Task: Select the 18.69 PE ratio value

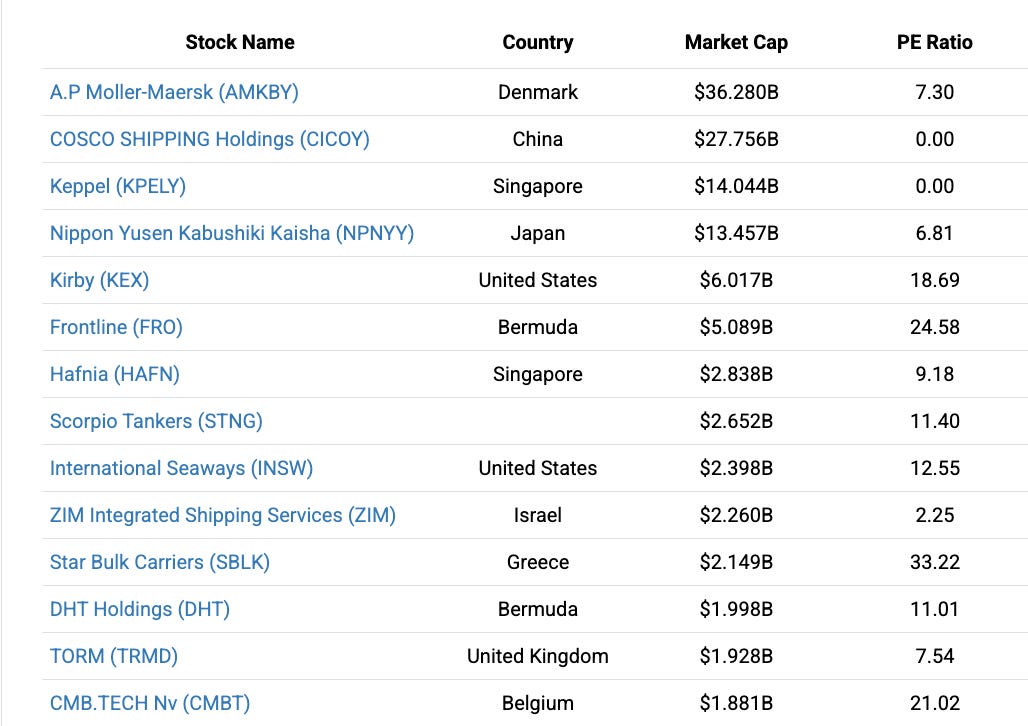Action: (x=934, y=281)
